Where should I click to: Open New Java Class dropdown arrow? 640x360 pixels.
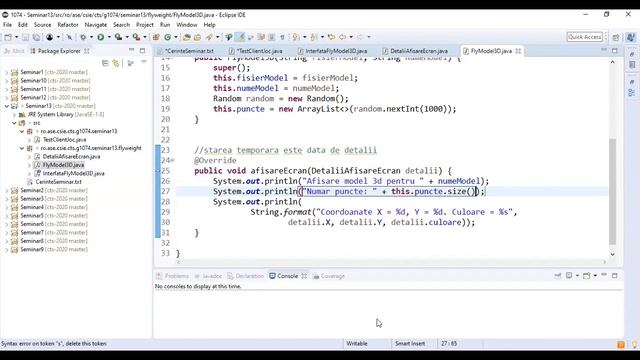176,37
